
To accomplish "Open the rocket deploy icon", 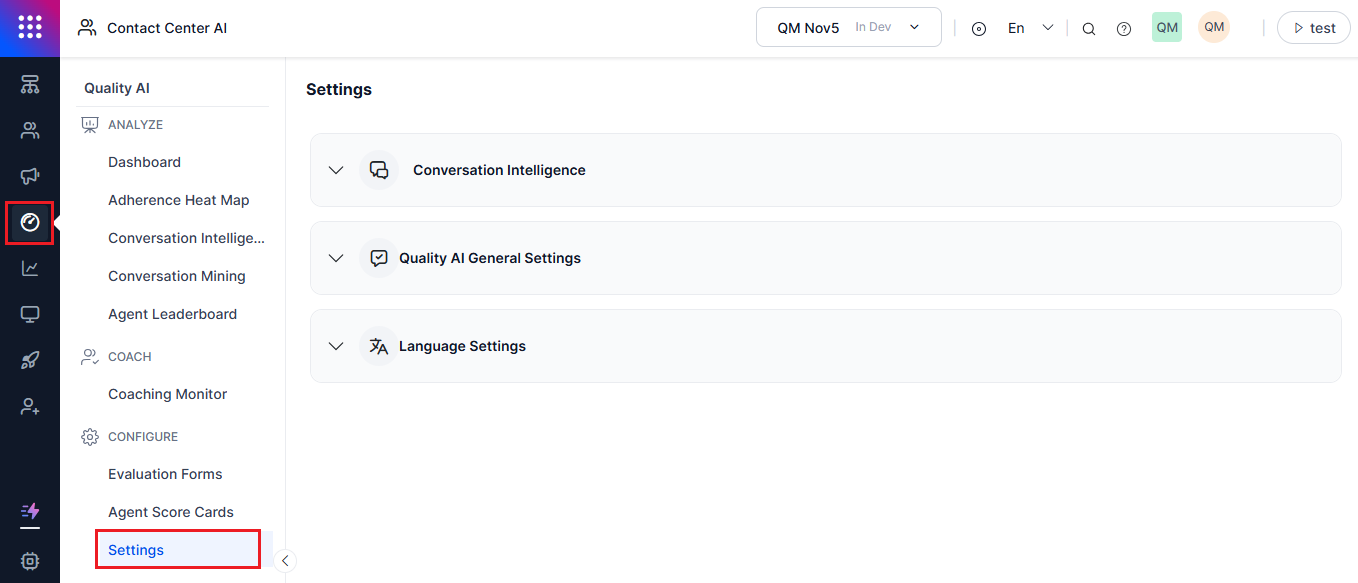I will click(x=30, y=361).
